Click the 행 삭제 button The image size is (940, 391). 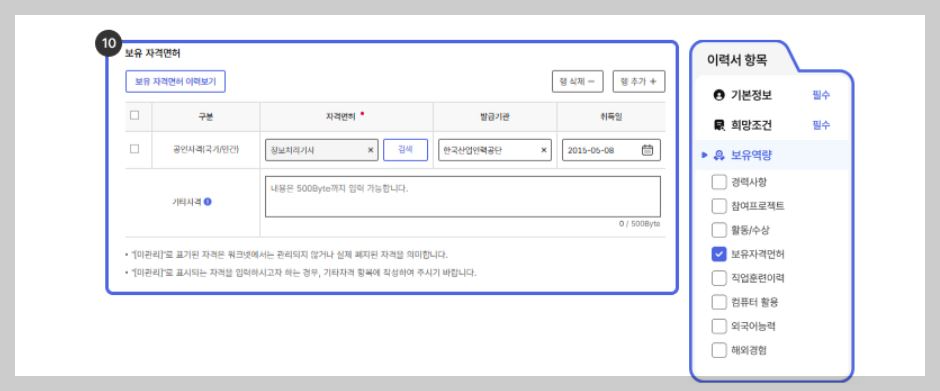577,82
